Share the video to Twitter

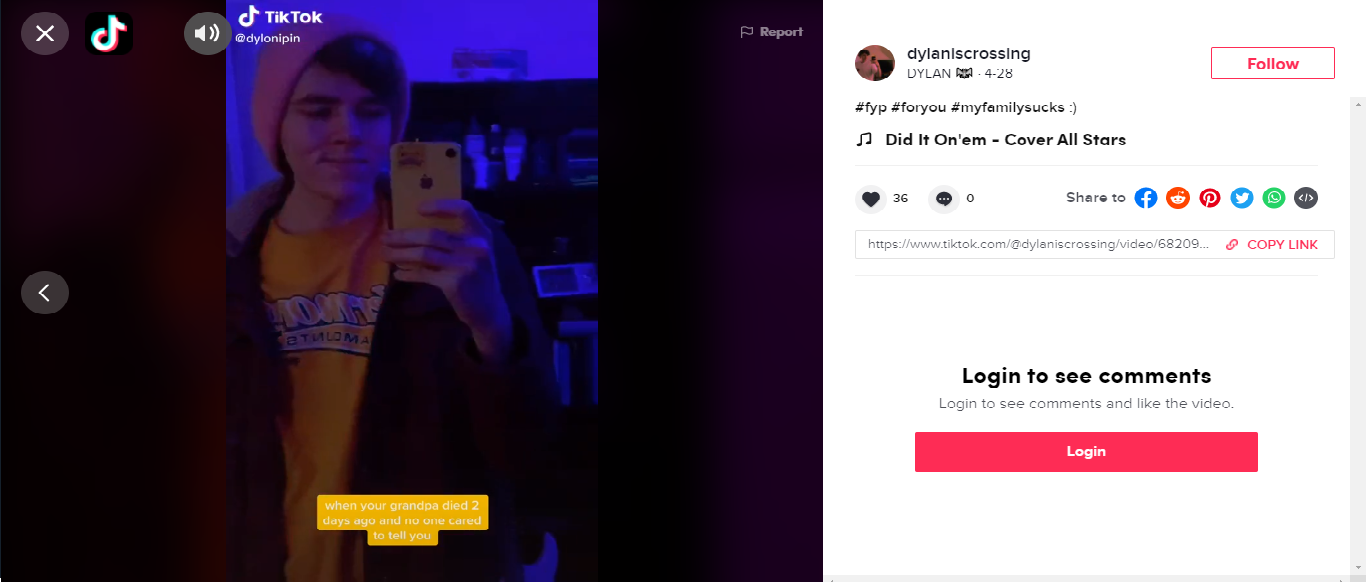pos(1242,198)
